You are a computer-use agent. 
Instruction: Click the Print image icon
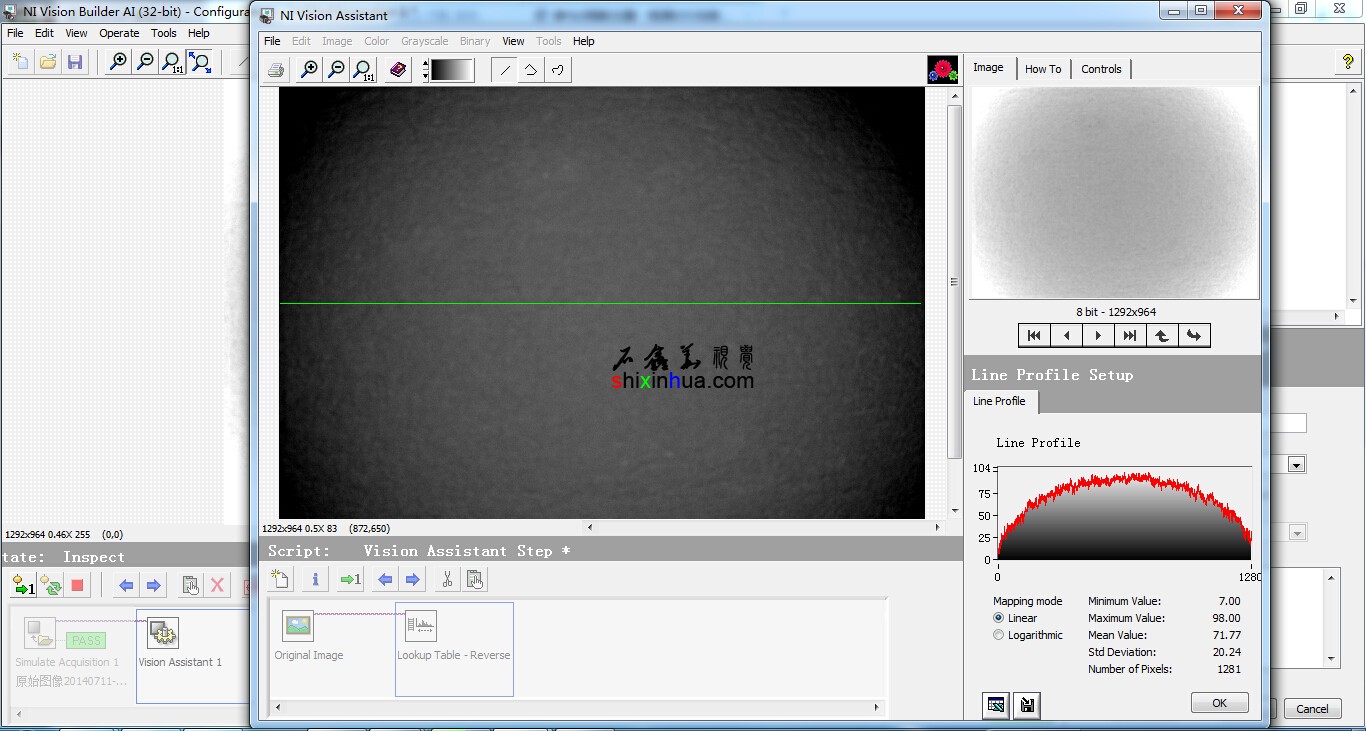[x=277, y=70]
